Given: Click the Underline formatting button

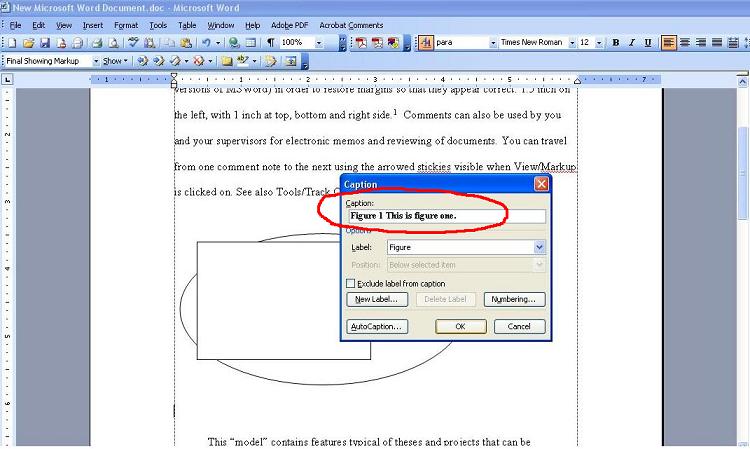Looking at the screenshot, I should [648, 43].
